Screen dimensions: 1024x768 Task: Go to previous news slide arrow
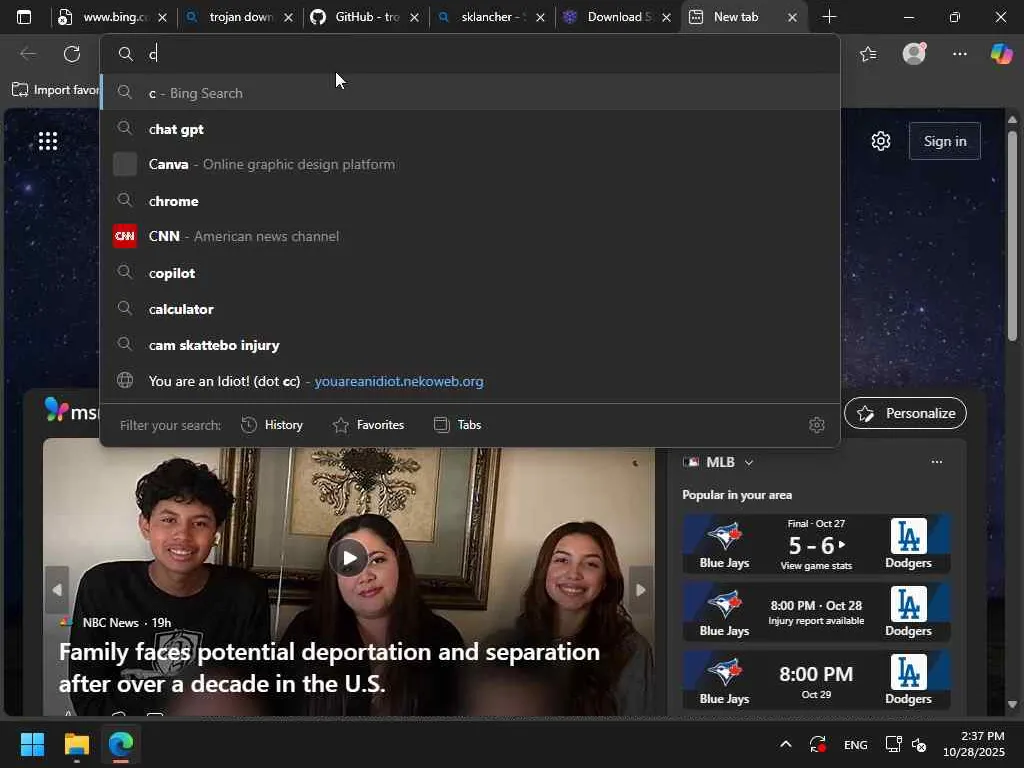click(57, 590)
